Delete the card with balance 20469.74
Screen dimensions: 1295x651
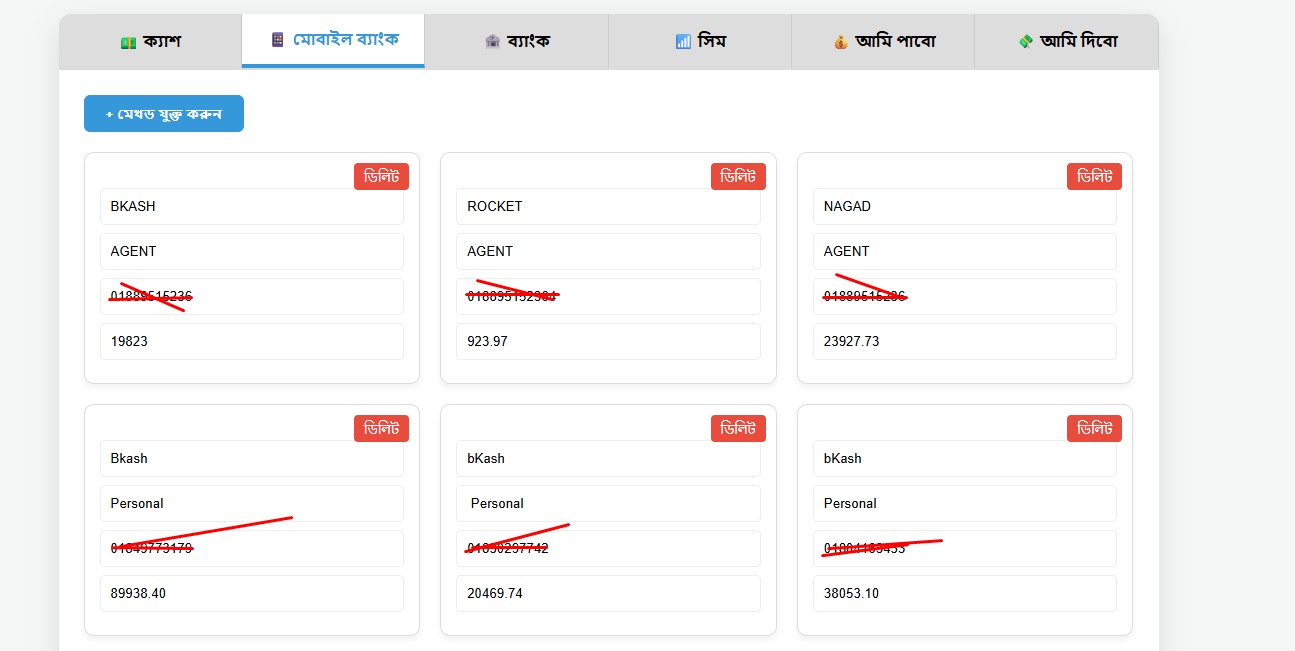click(738, 428)
